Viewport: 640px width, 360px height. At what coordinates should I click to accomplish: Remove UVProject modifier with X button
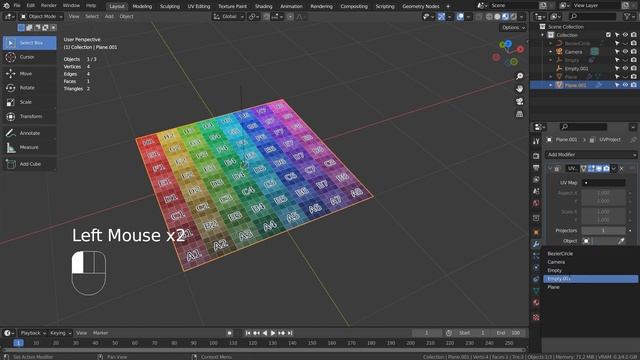click(x=622, y=169)
